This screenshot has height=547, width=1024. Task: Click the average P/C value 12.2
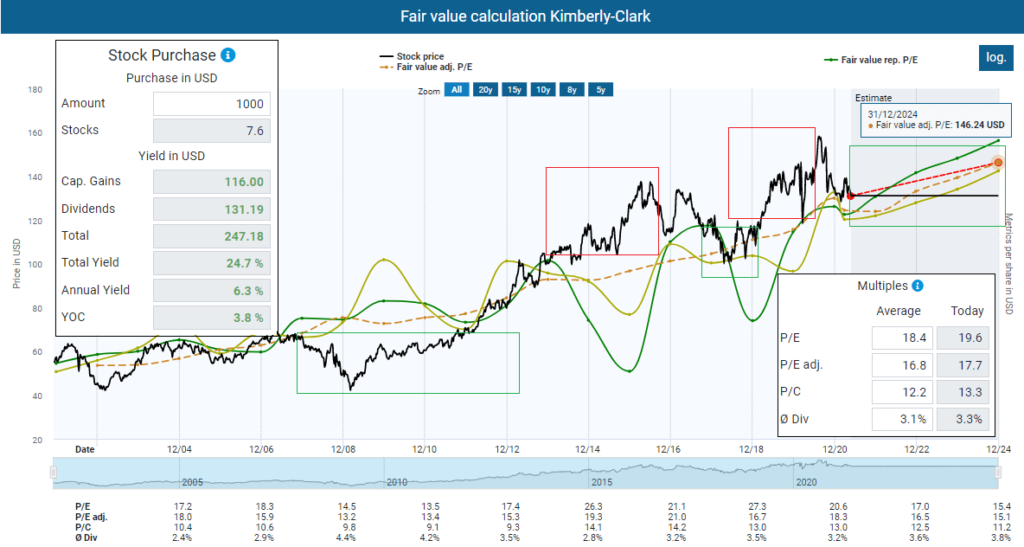click(901, 392)
